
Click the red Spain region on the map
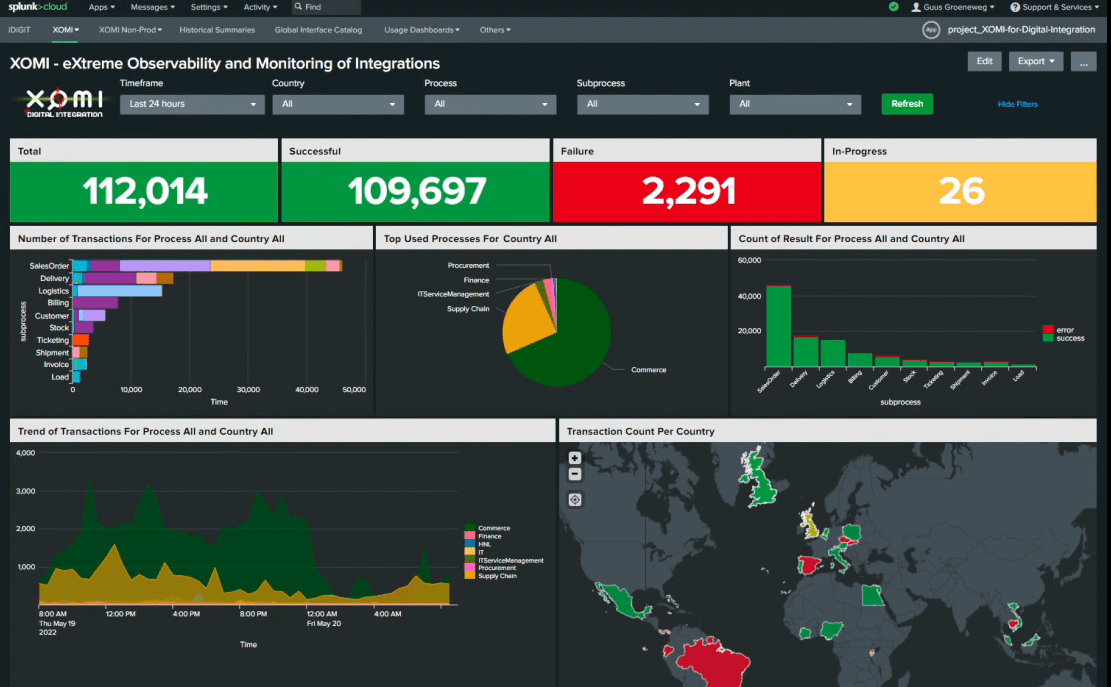[808, 565]
